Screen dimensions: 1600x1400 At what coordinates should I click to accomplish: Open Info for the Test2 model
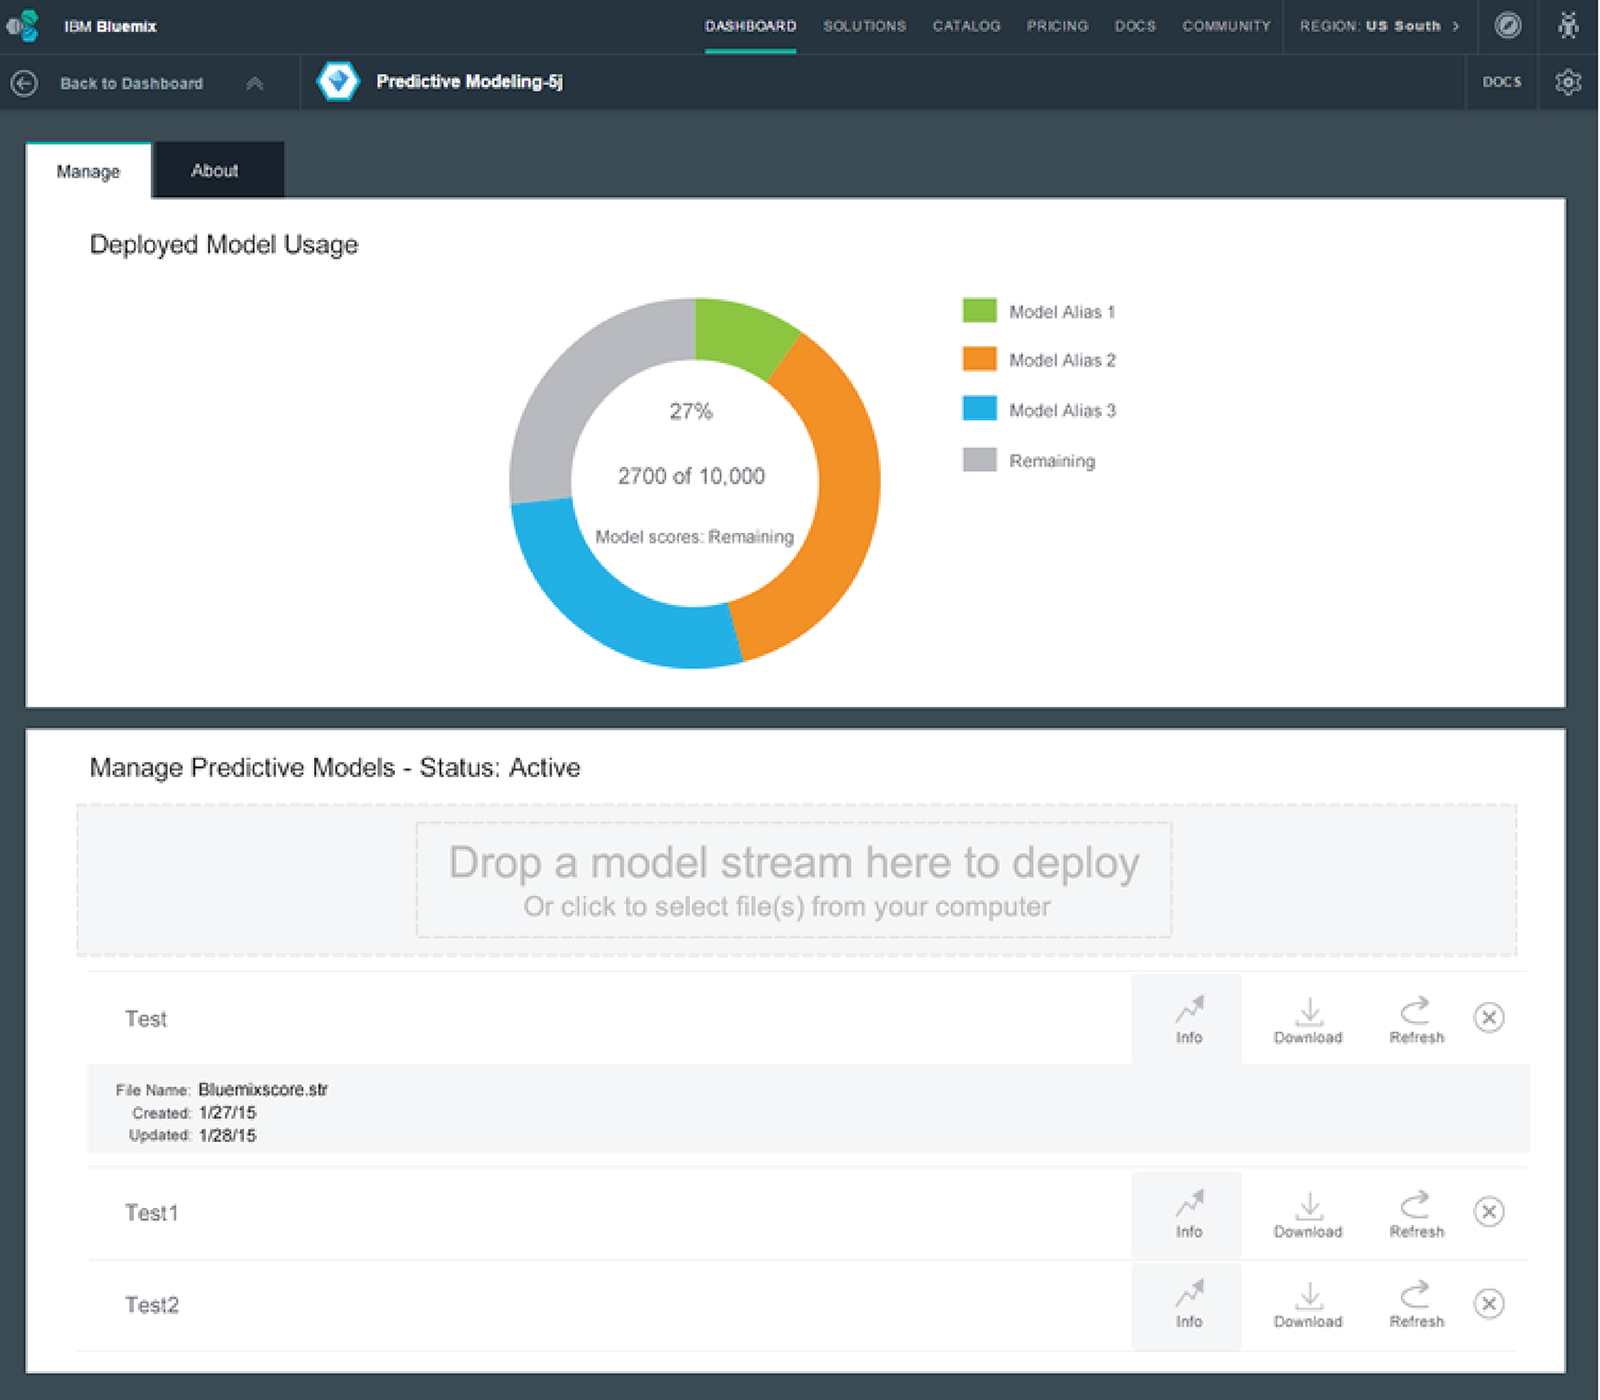[x=1188, y=1305]
